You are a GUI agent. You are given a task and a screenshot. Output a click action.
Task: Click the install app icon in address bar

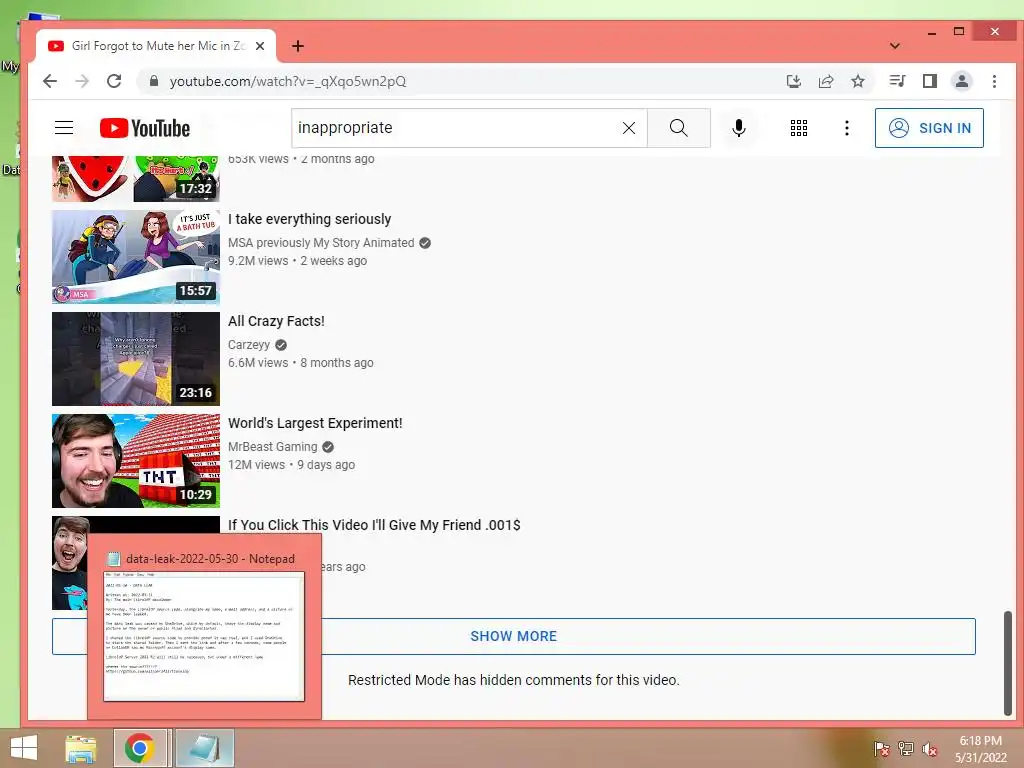[x=793, y=81]
